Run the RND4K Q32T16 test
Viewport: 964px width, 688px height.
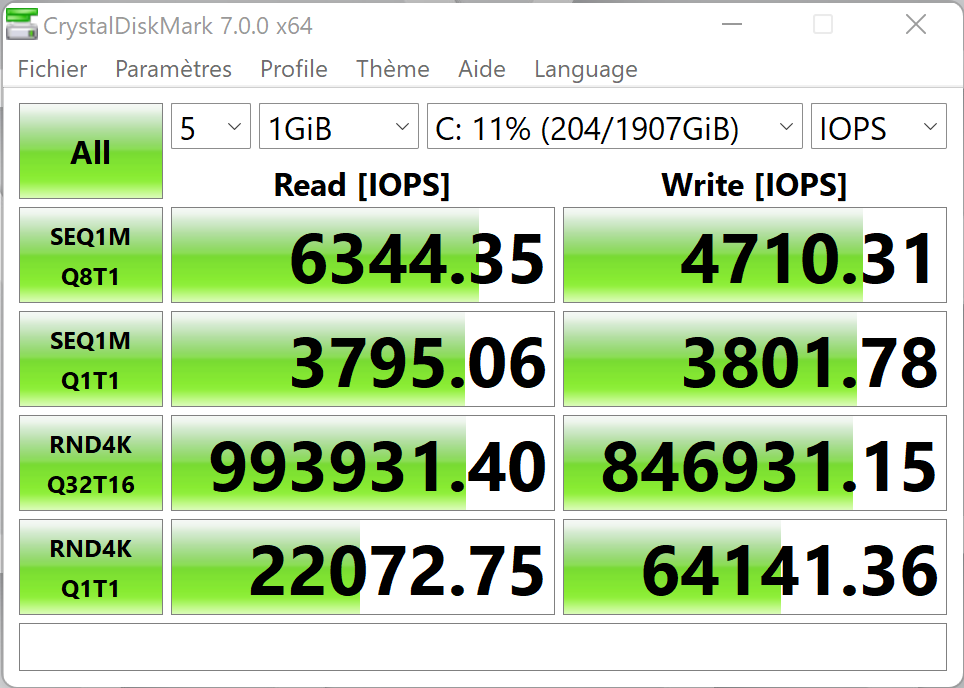(x=91, y=463)
